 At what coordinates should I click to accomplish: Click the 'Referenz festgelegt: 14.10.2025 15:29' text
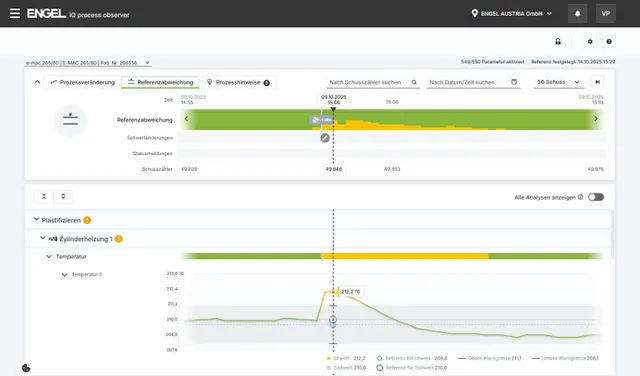[573, 62]
